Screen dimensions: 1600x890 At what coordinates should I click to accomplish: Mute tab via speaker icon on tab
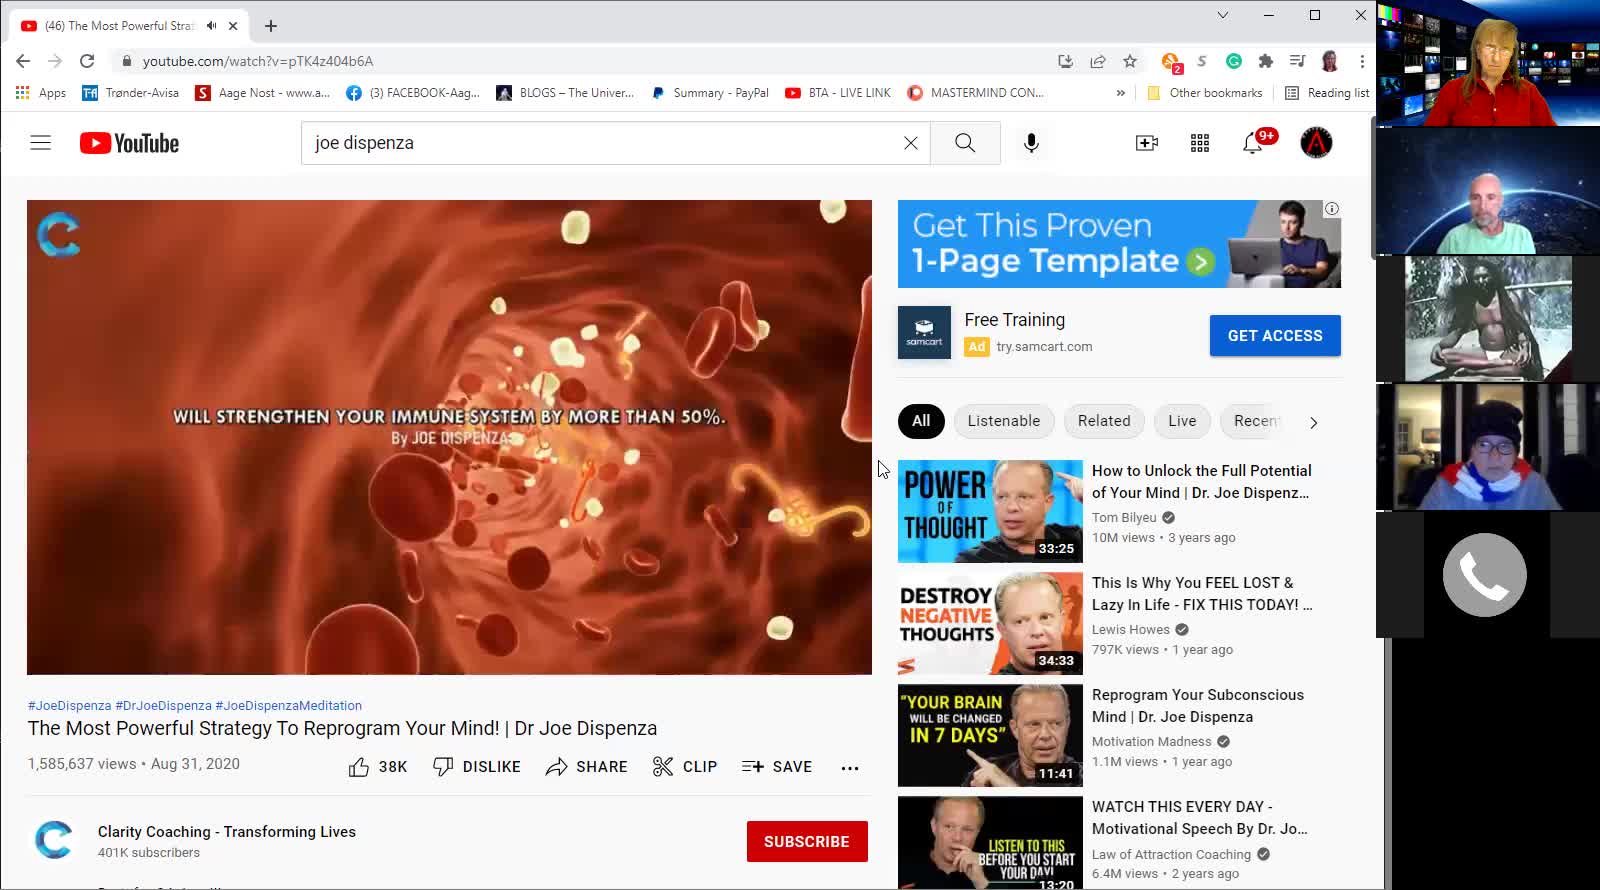point(211,26)
